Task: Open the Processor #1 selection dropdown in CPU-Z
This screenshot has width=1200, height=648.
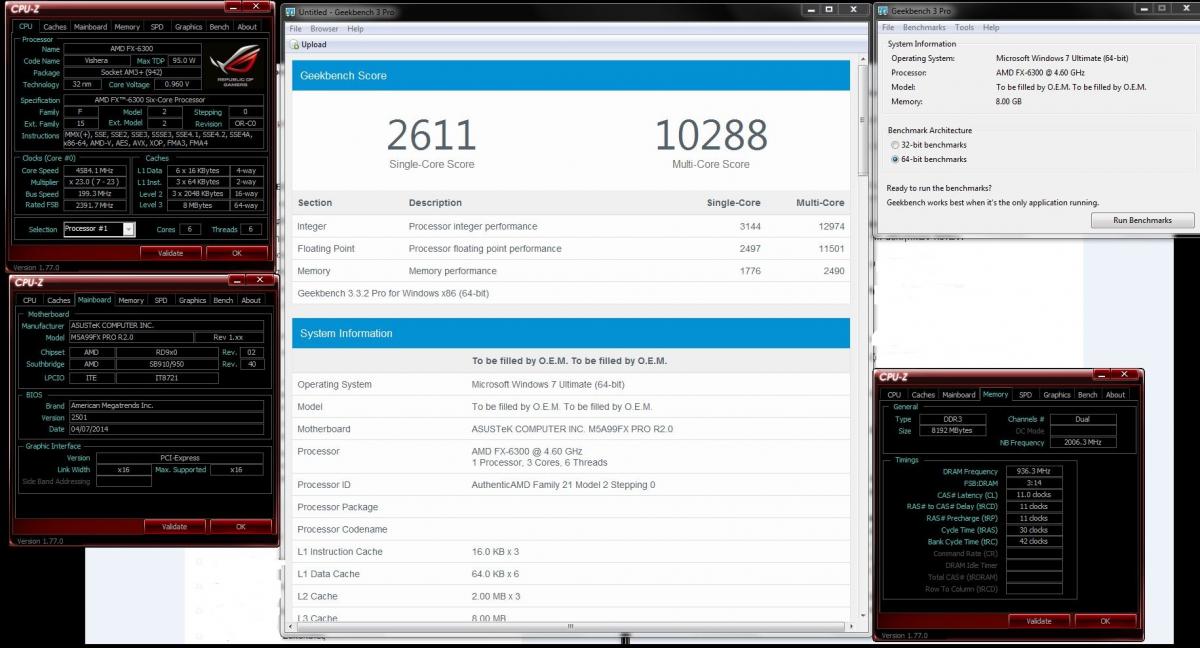Action: click(x=128, y=229)
